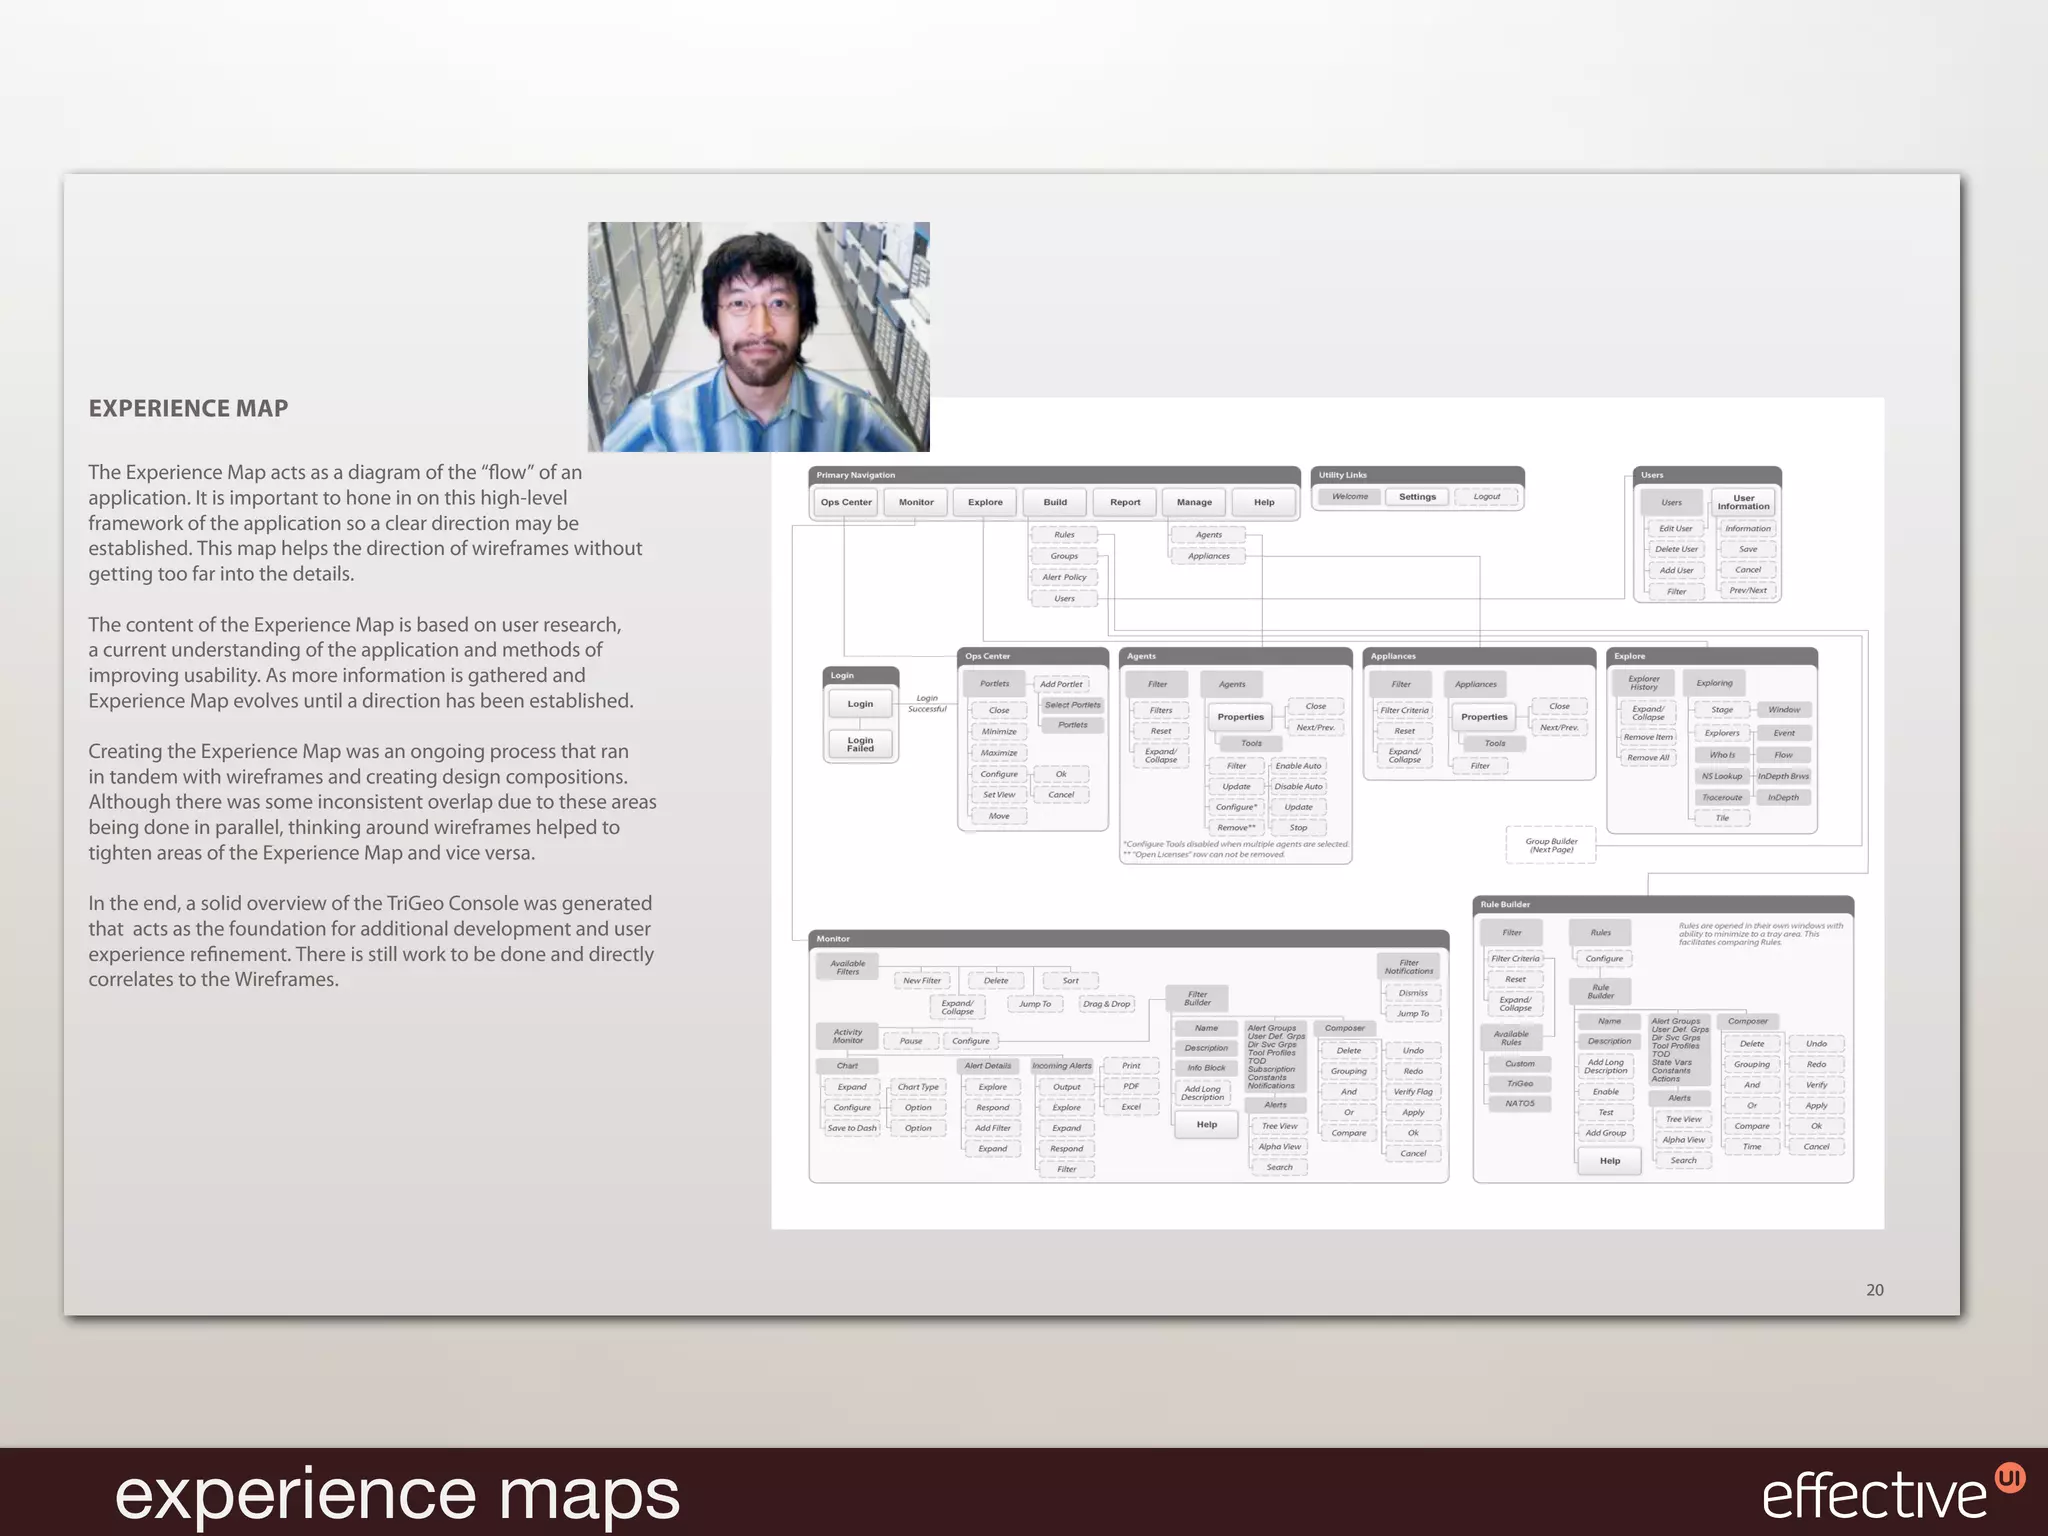The height and width of the screenshot is (1536, 2048).
Task: Select the Edit User node
Action: (1676, 529)
